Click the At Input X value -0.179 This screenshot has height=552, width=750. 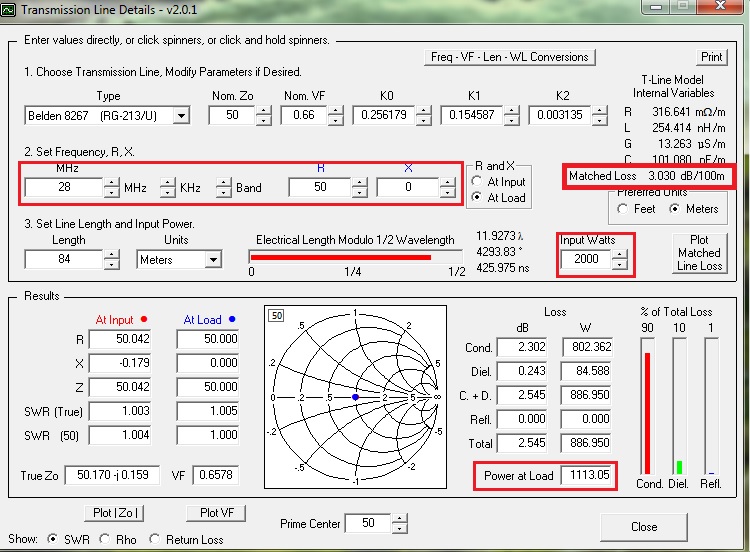[x=120, y=363]
